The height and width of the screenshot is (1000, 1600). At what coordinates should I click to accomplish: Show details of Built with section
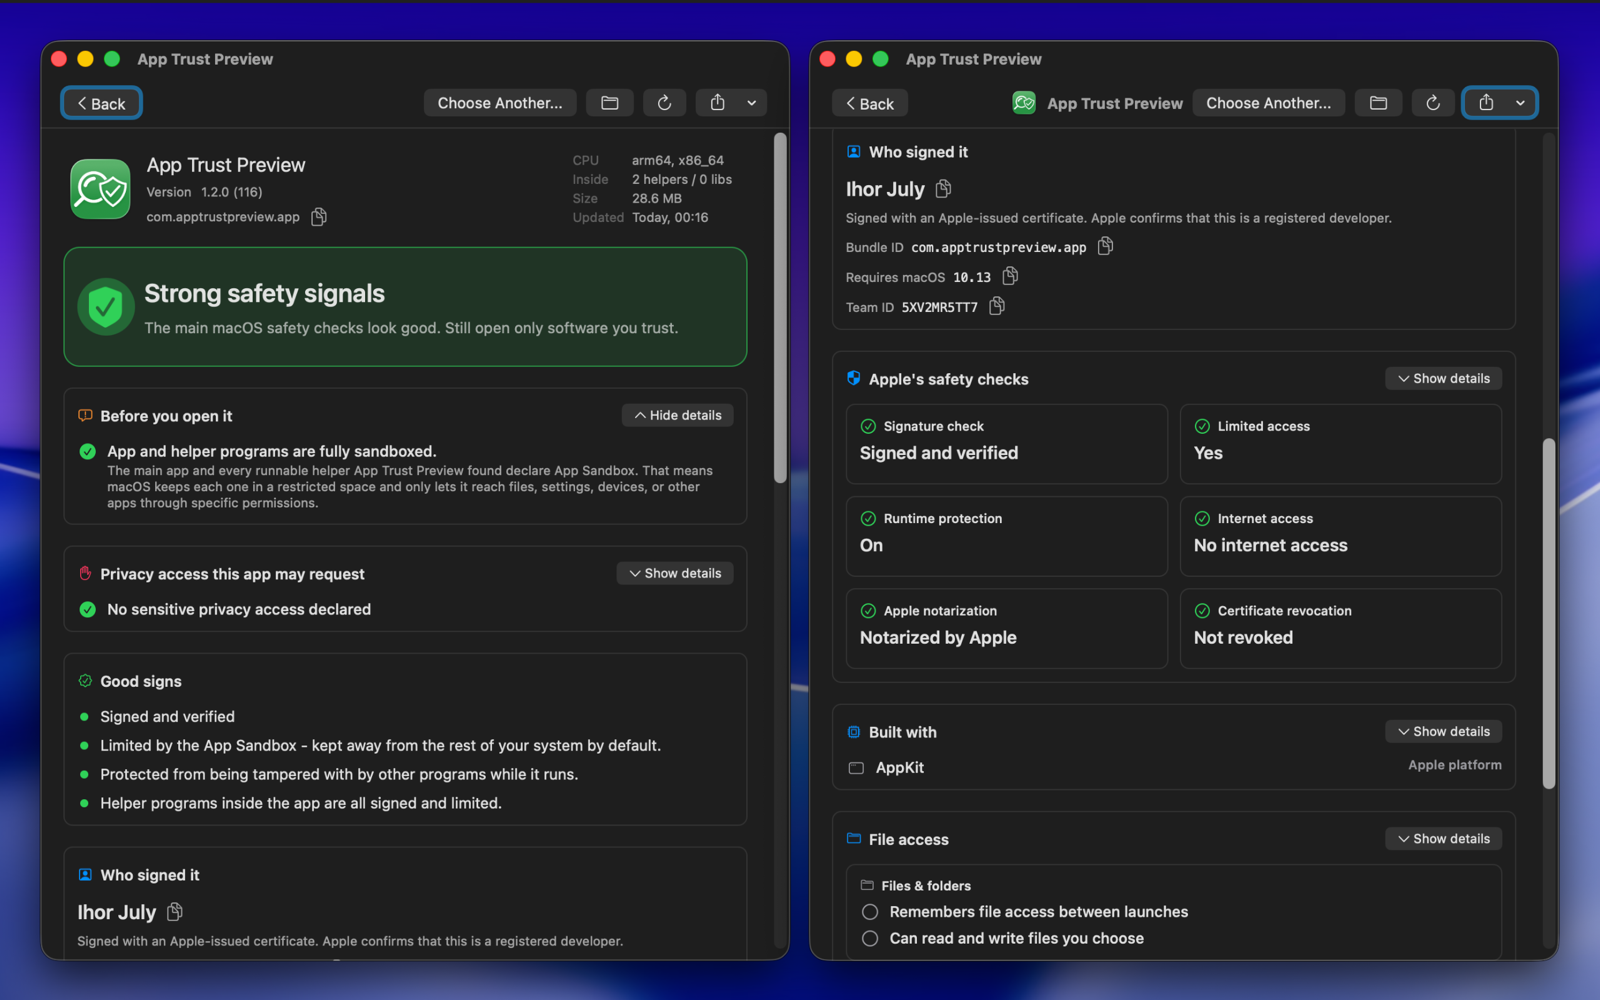click(1443, 731)
